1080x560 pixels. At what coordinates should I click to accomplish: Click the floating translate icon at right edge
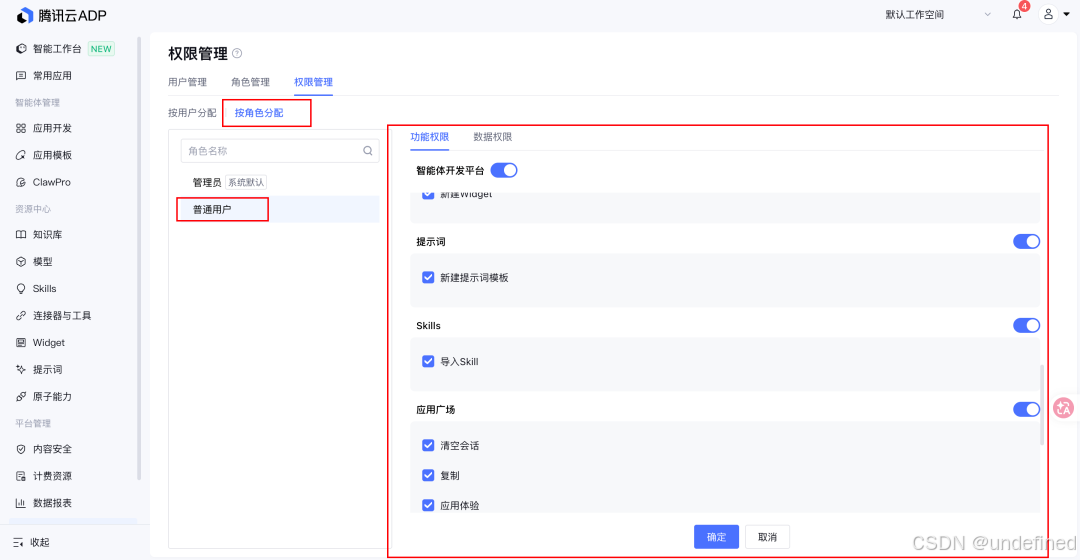click(x=1063, y=408)
